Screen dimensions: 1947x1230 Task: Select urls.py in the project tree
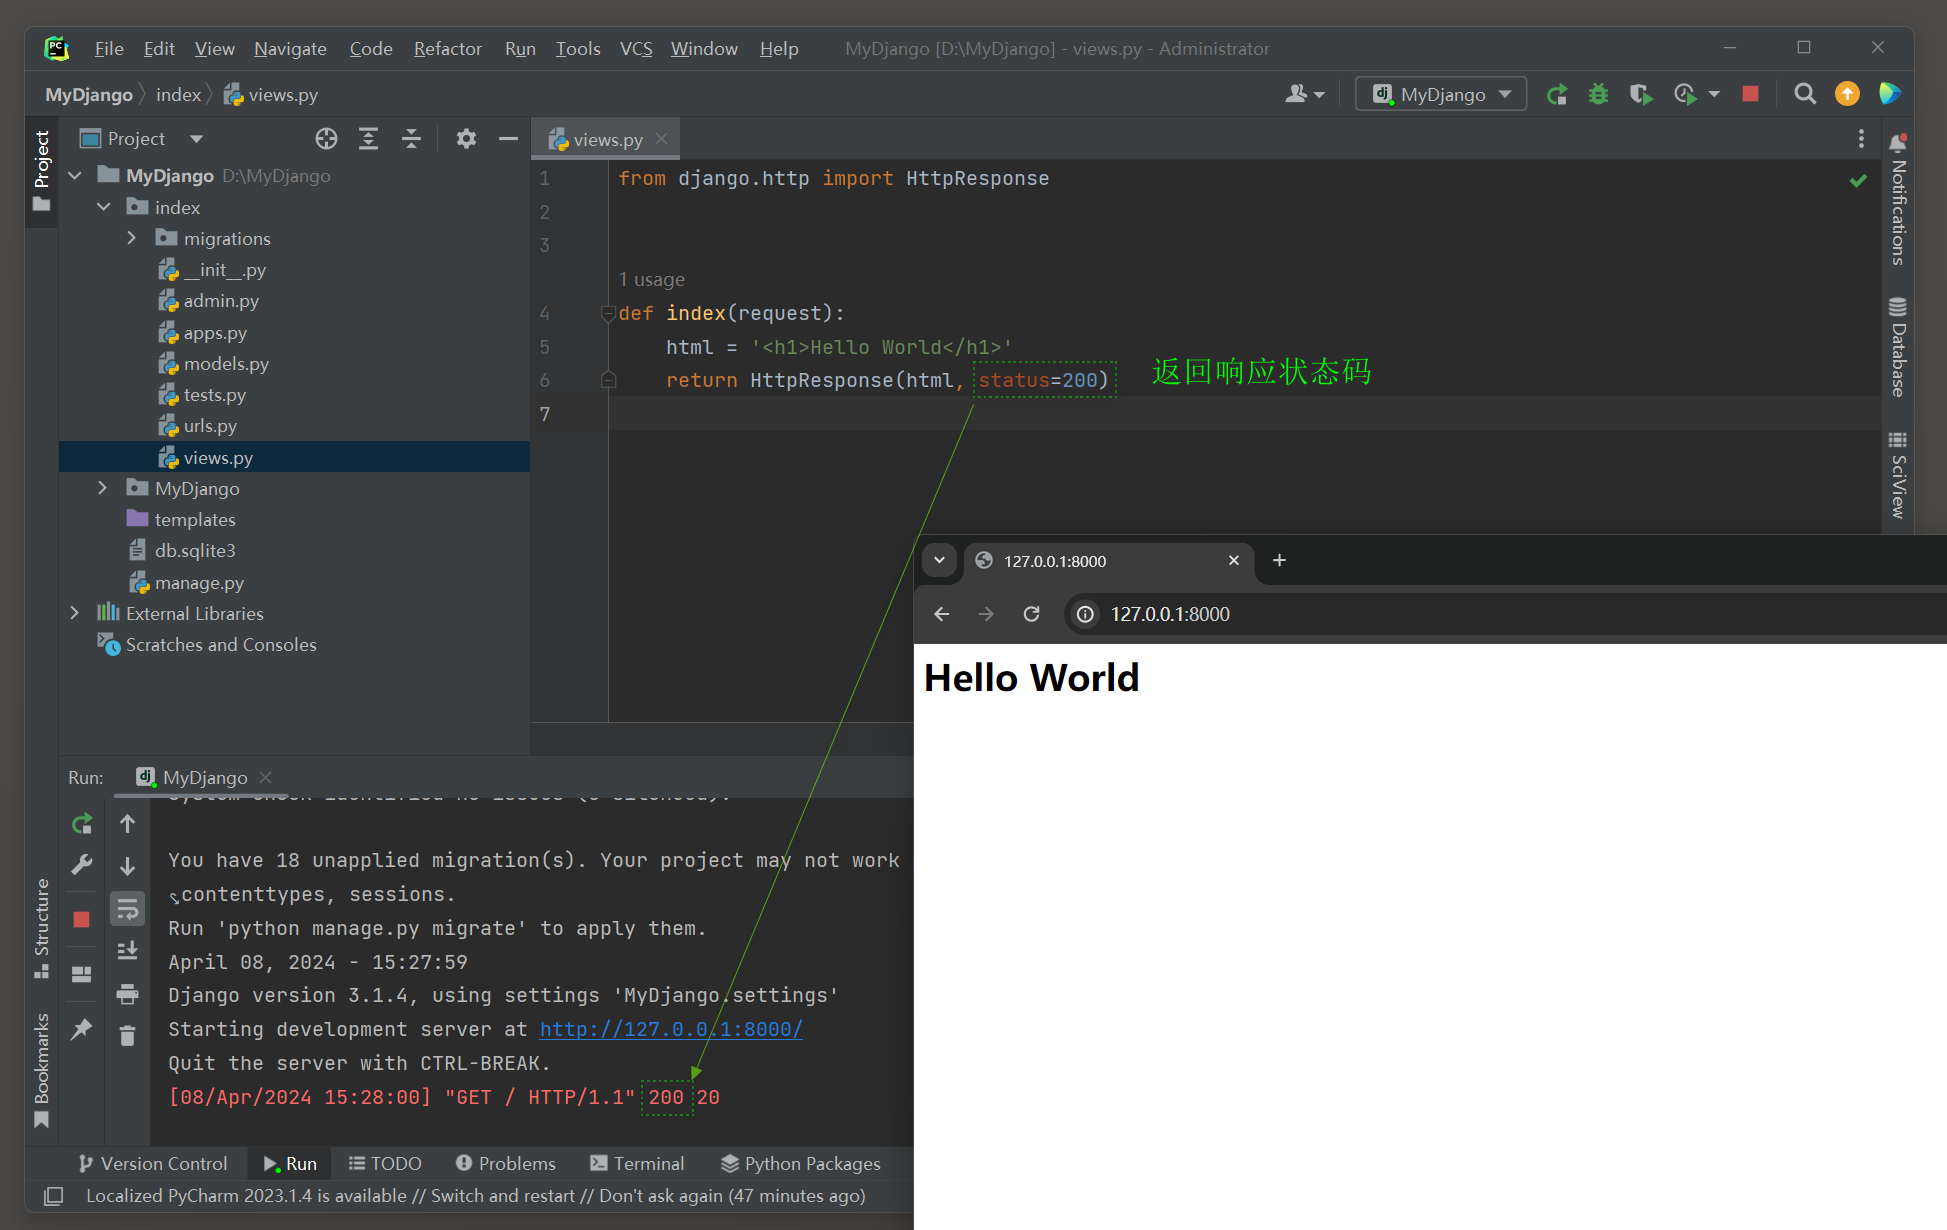(210, 426)
